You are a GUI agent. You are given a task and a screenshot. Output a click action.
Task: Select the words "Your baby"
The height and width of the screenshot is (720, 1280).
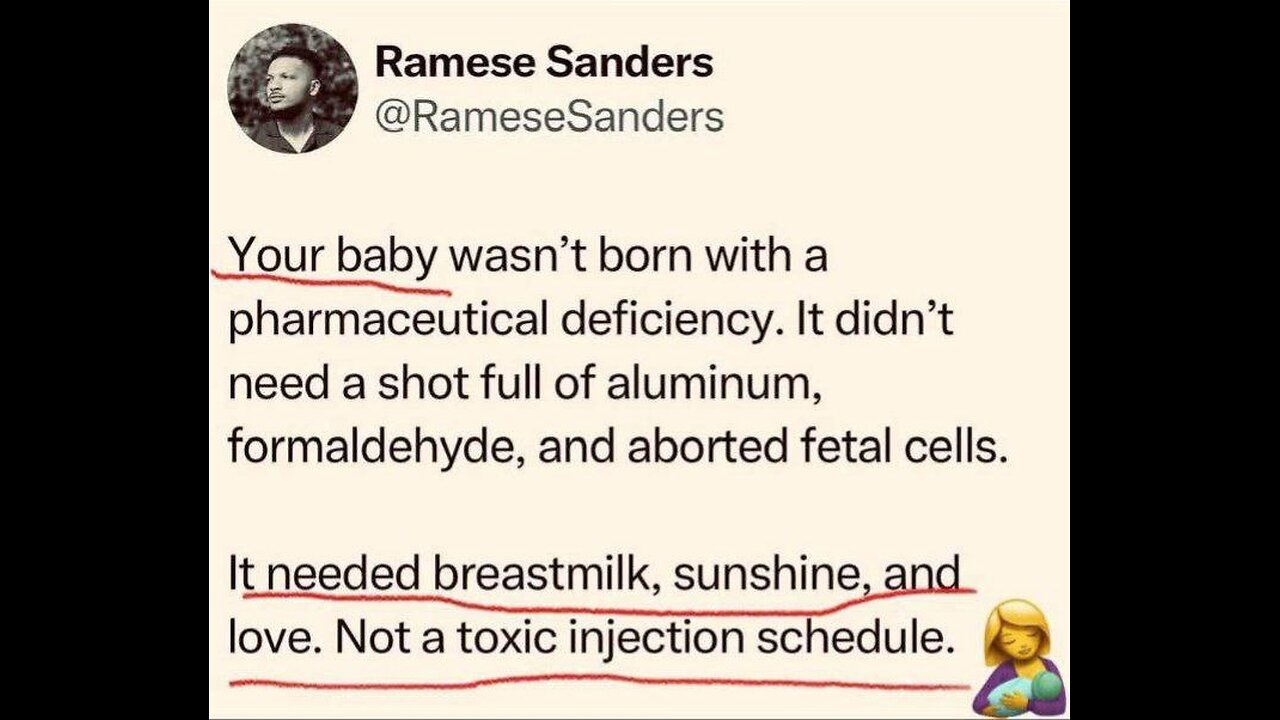[x=333, y=257]
